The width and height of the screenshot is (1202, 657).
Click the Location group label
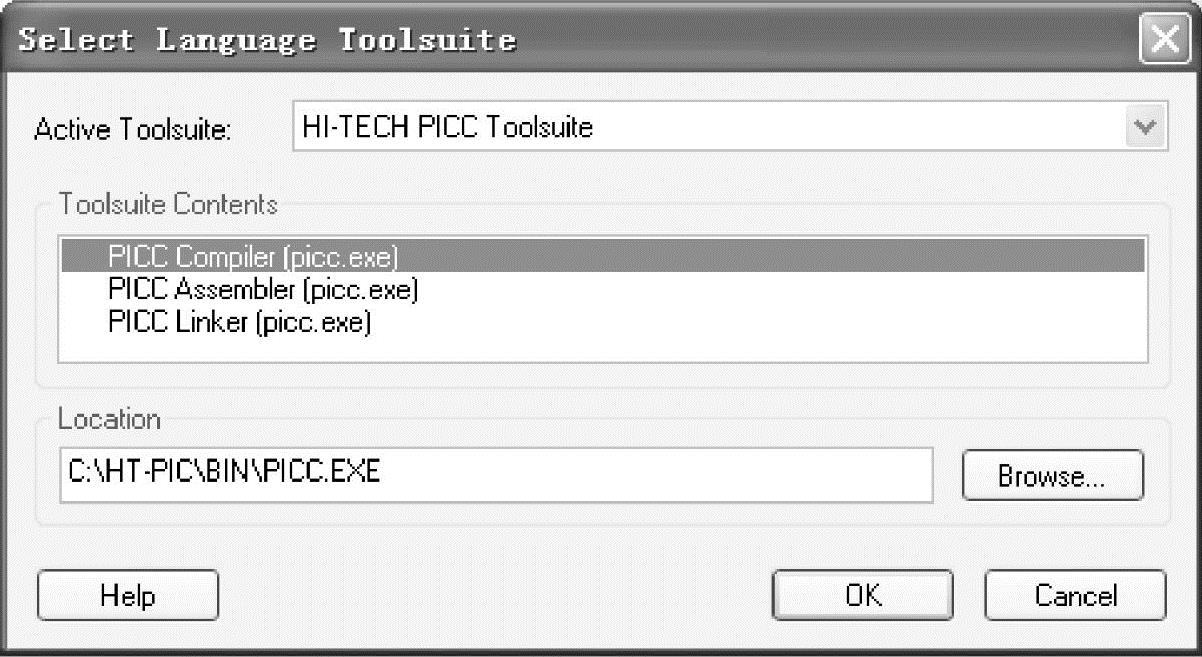[109, 418]
